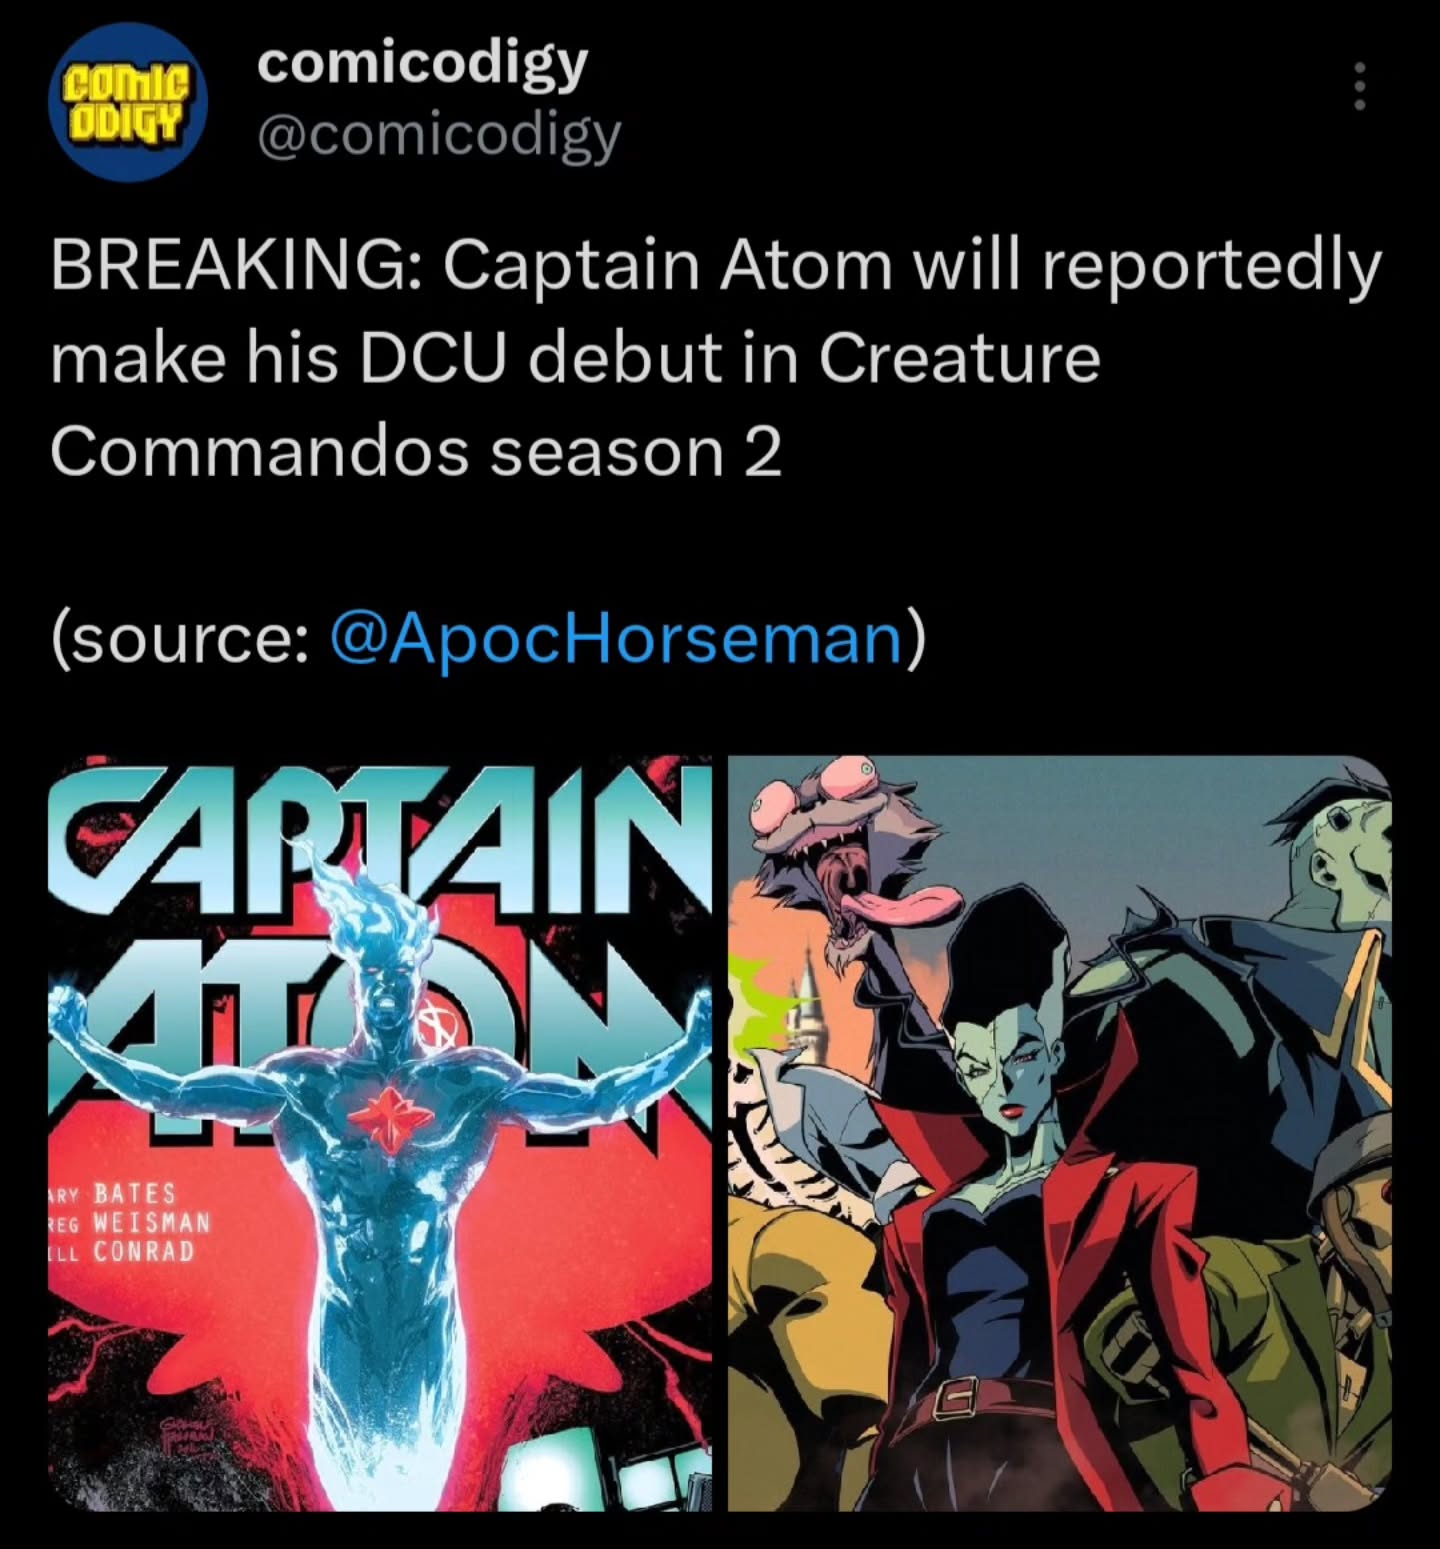Viewport: 1440px width, 1549px height.
Task: Follow the @ApocHorseman source mention
Action: [x=615, y=639]
